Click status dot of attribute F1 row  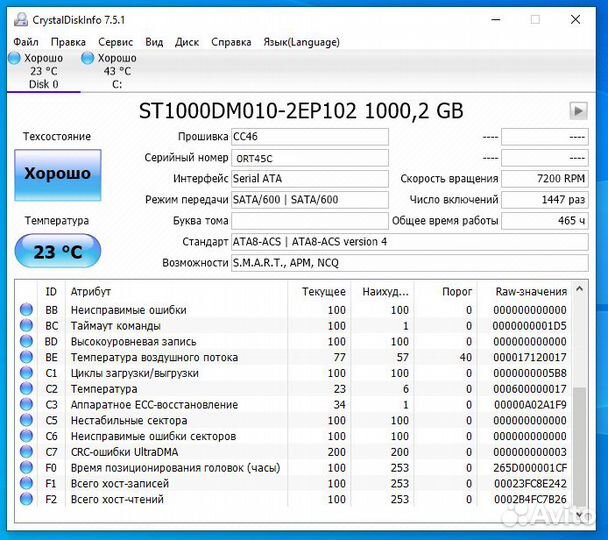coord(26,483)
